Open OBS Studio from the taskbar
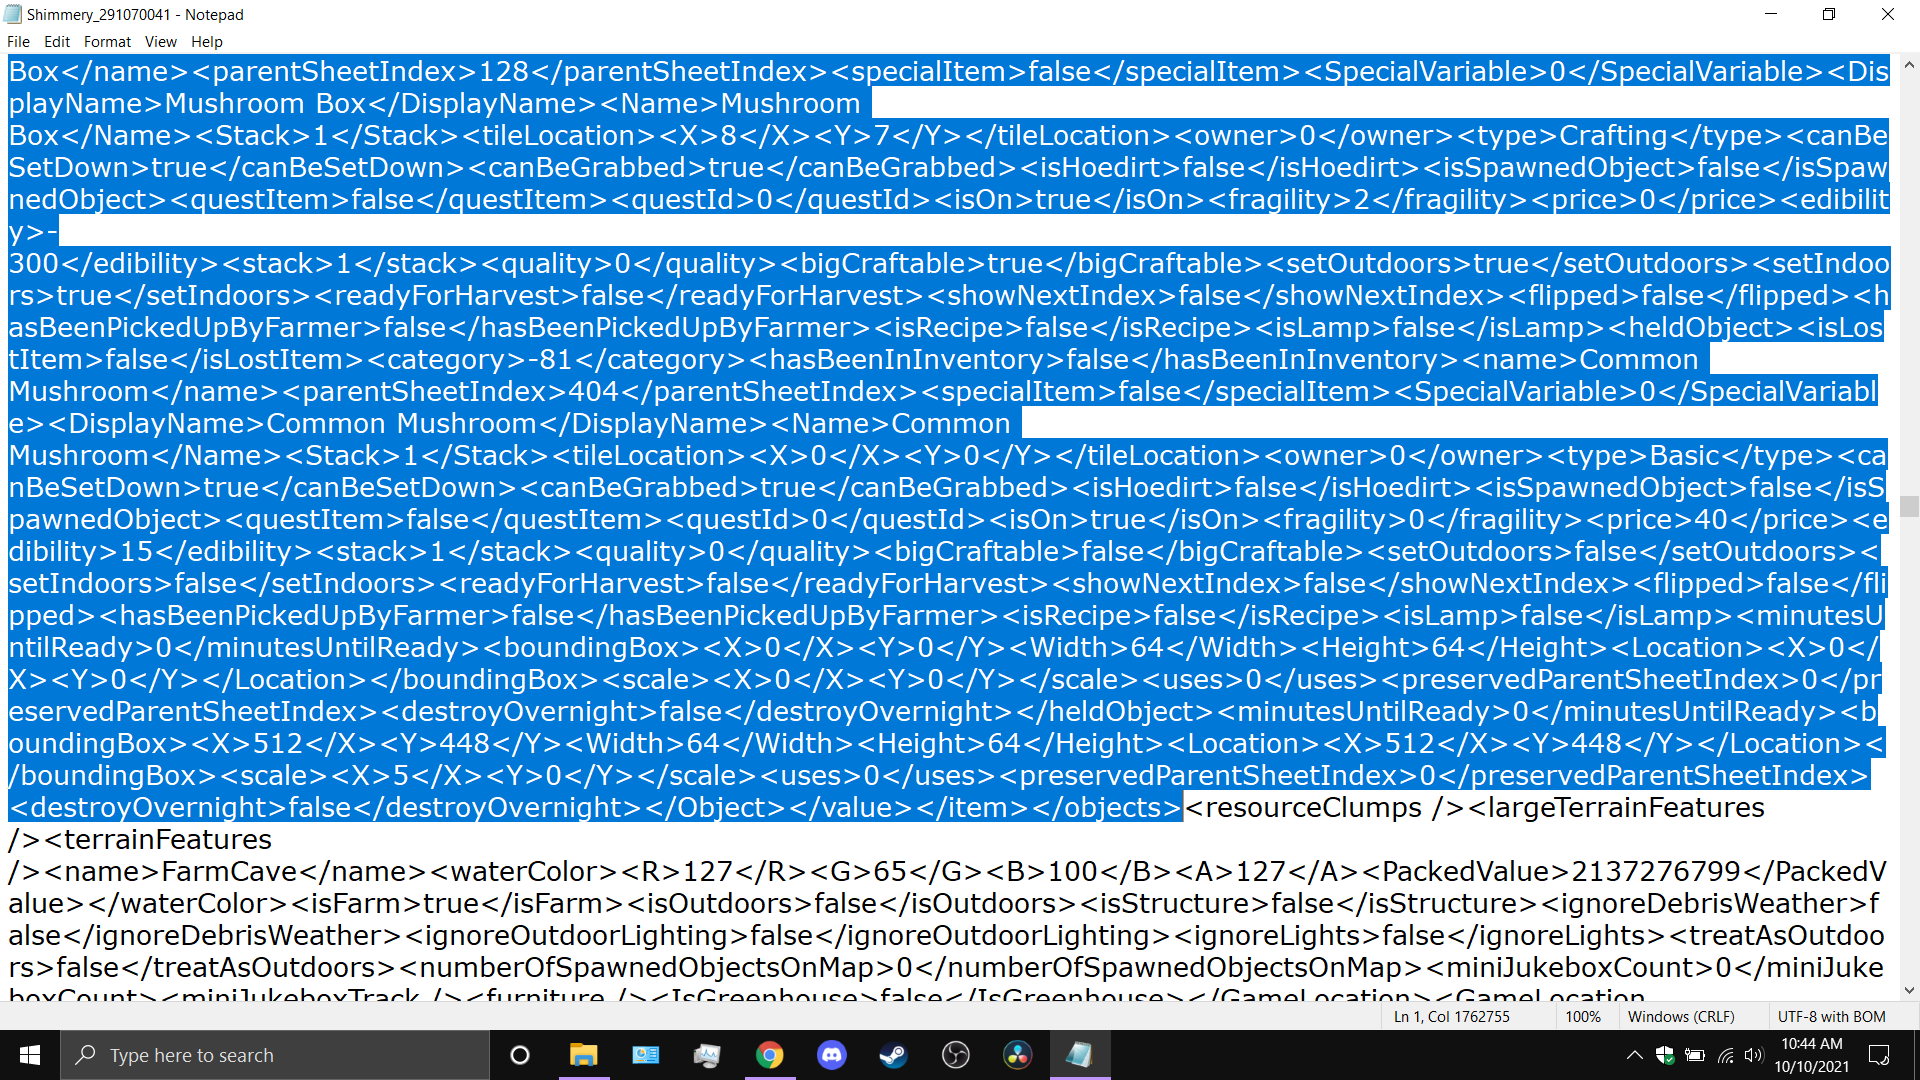 tap(955, 1055)
